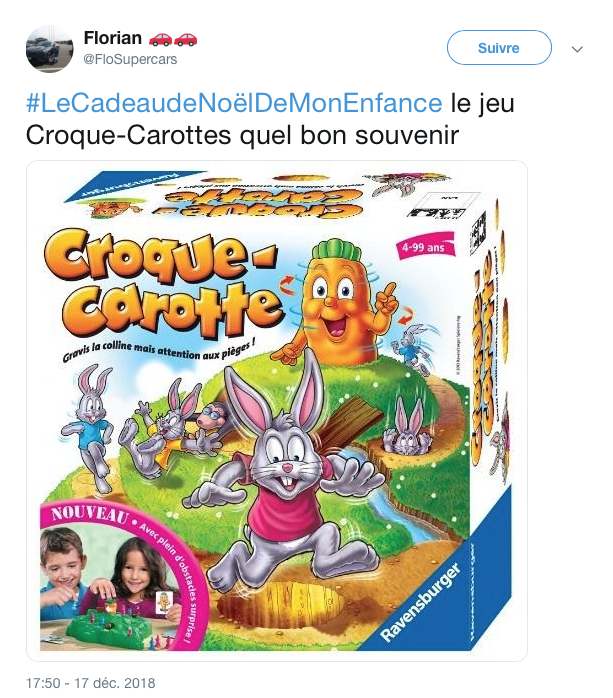Open Florian's profile avatar picture

click(49, 49)
